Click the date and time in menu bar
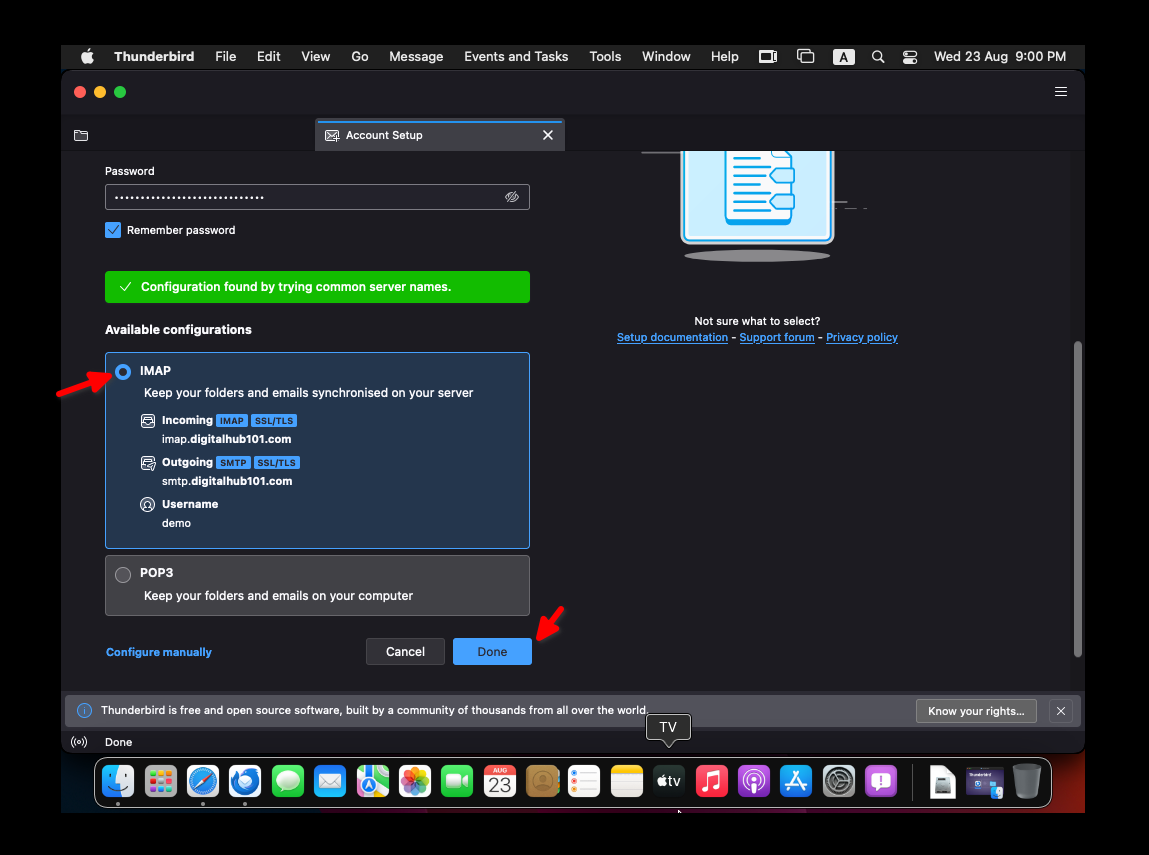 point(1000,56)
